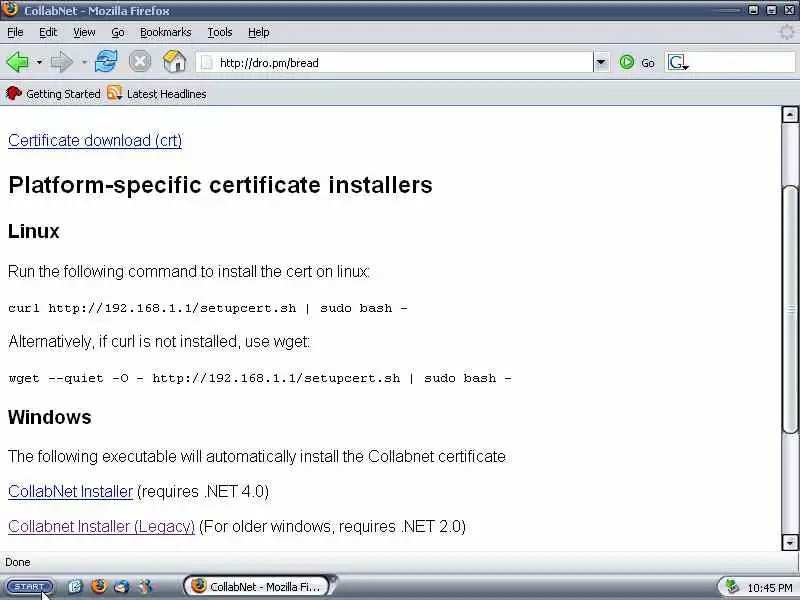The image size is (800, 600).
Task: Go to the Home page icon
Action: 174,61
